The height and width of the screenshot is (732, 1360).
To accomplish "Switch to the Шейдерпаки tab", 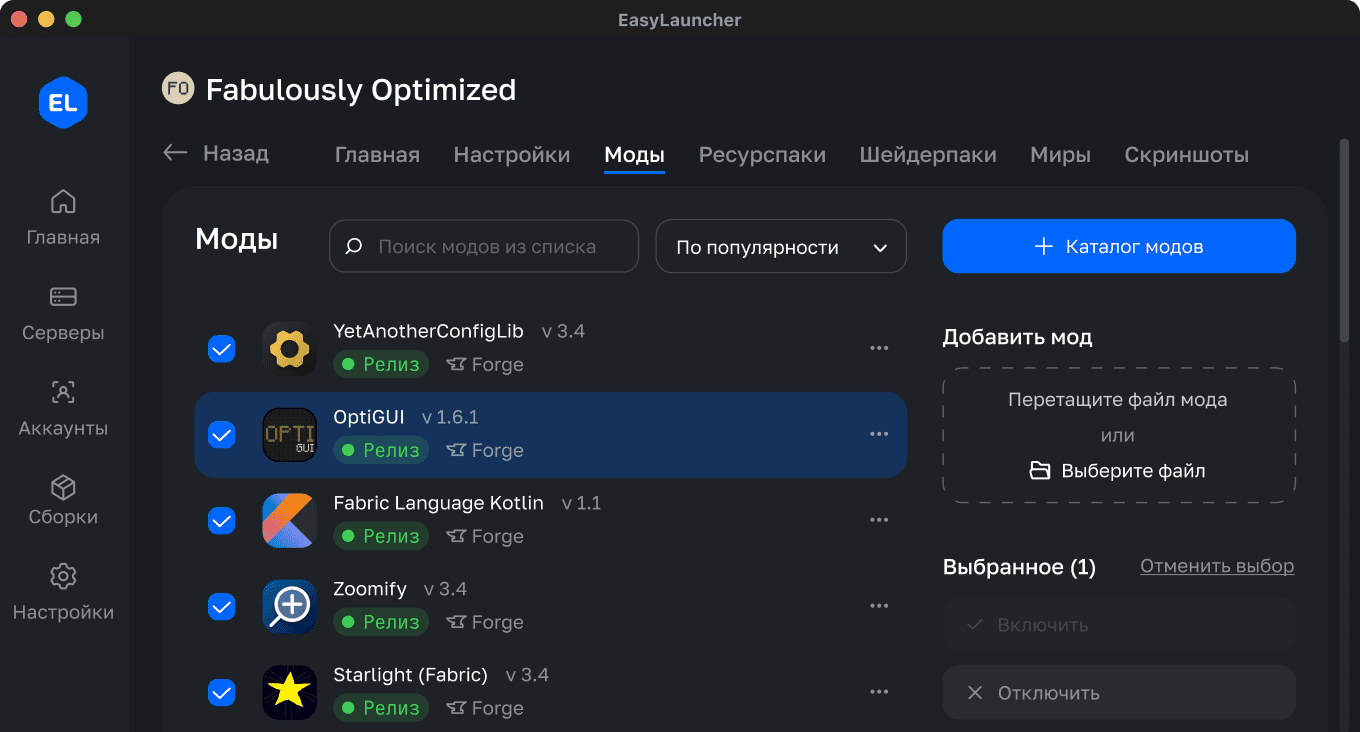I will click(928, 154).
